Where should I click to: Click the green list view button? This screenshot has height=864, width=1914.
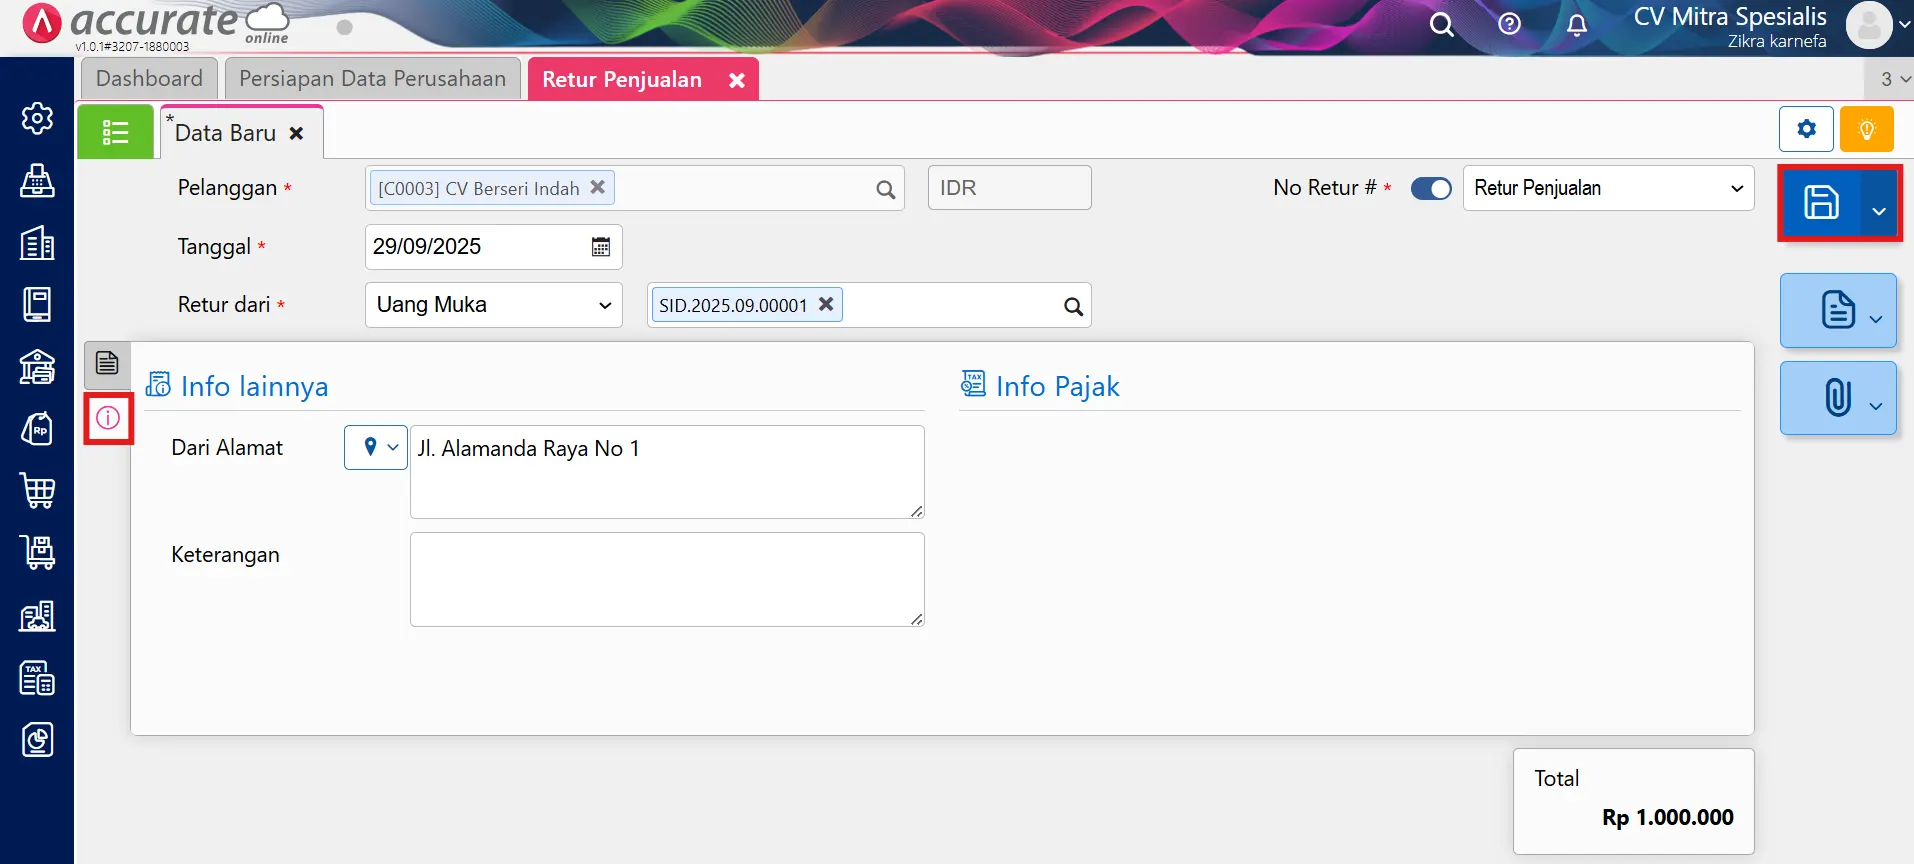point(116,132)
